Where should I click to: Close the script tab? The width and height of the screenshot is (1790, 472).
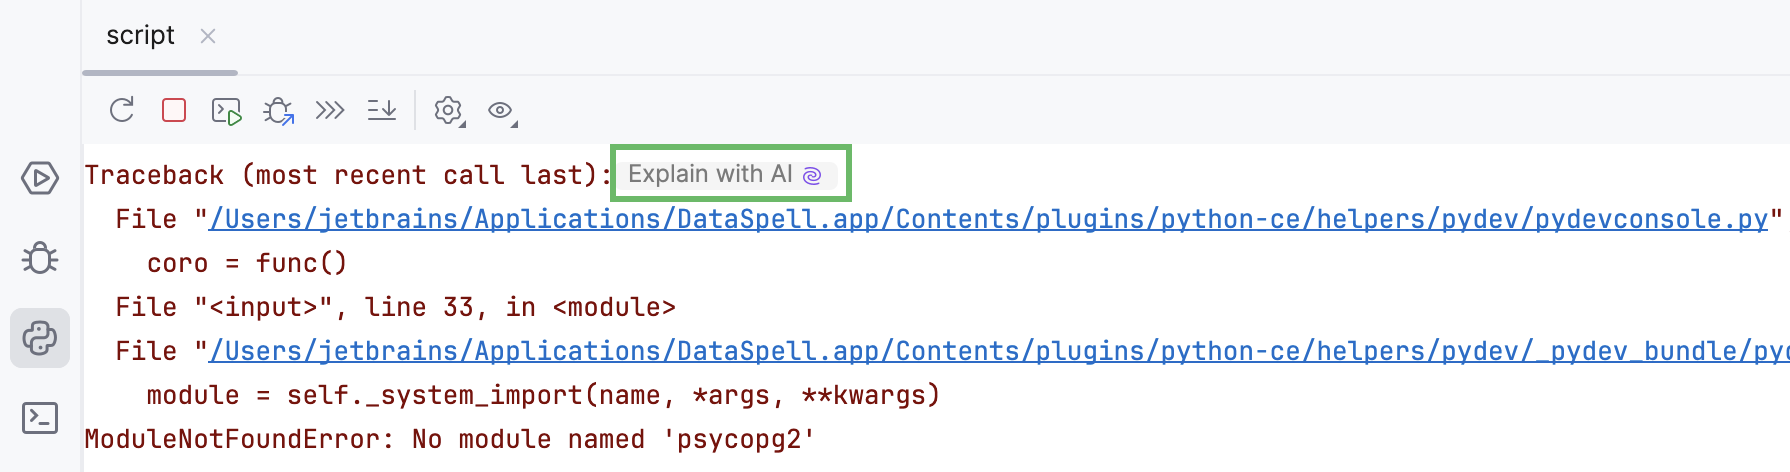click(208, 36)
